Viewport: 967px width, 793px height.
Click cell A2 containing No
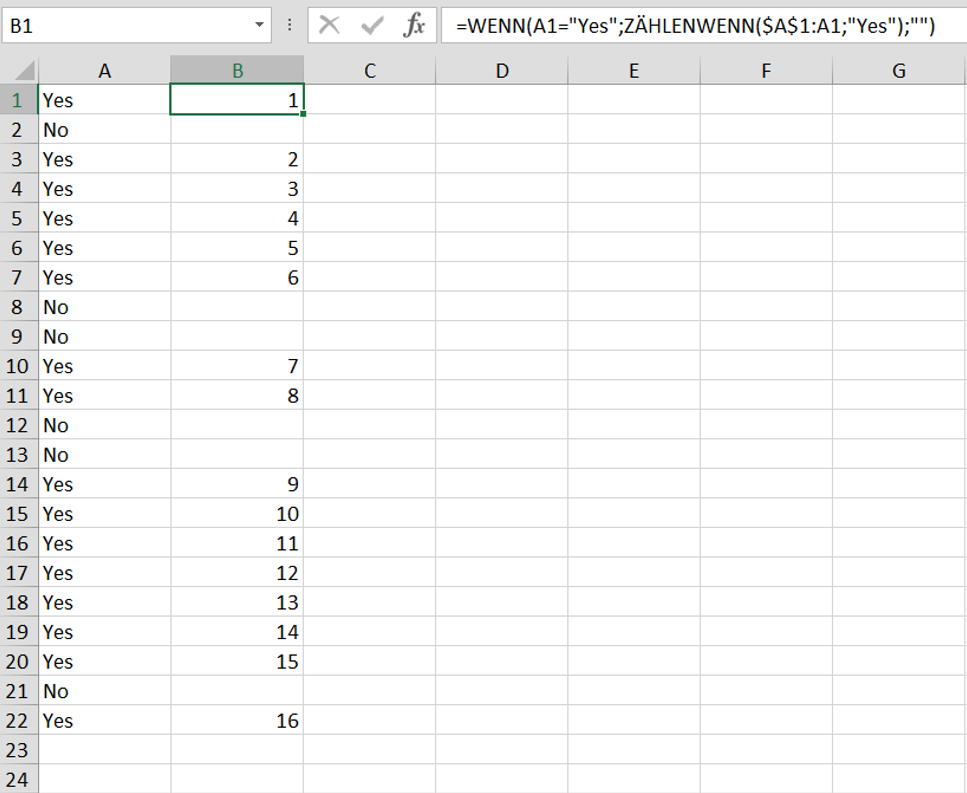pos(104,129)
